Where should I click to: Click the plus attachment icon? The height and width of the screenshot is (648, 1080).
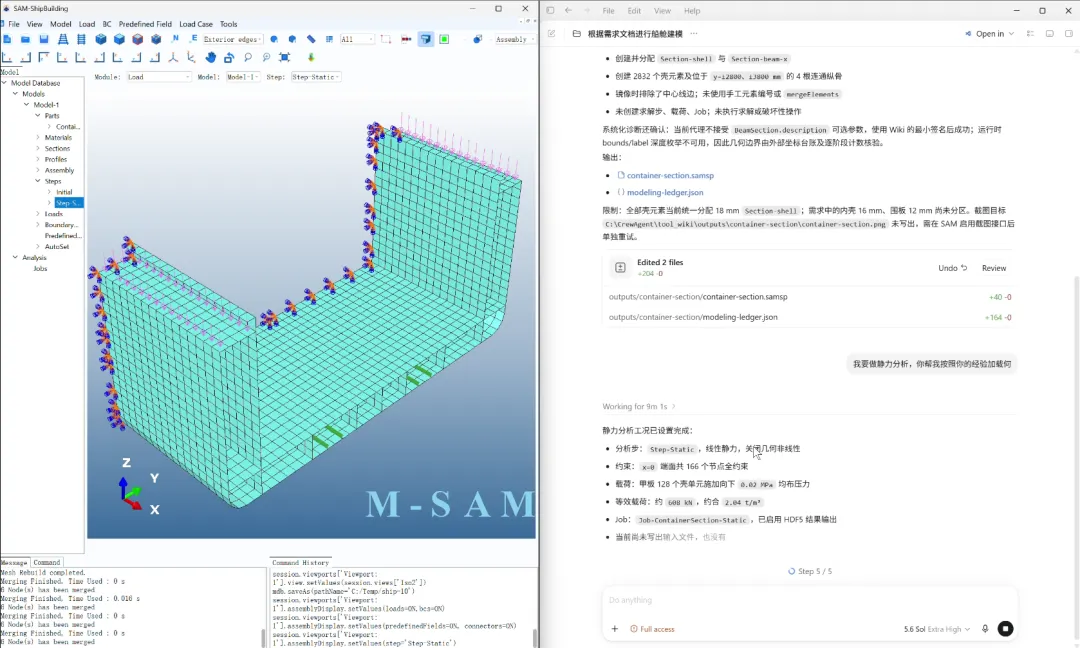tap(614, 629)
